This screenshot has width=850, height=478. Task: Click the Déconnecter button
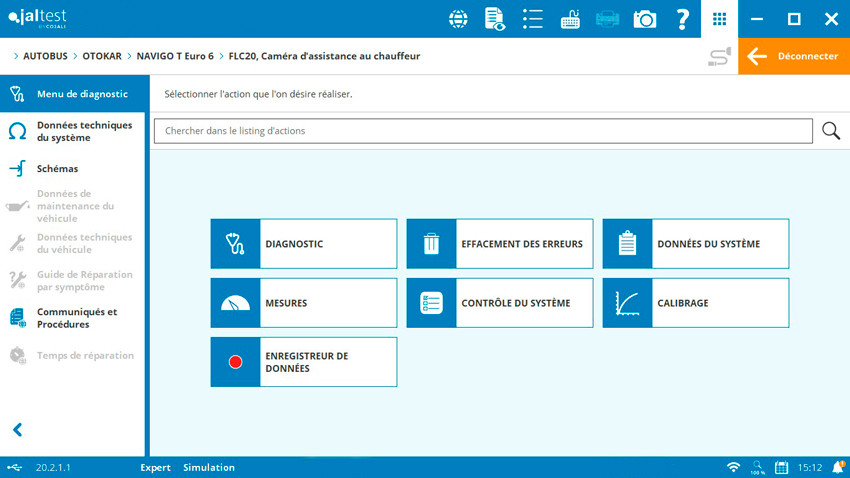pyautogui.click(x=794, y=56)
